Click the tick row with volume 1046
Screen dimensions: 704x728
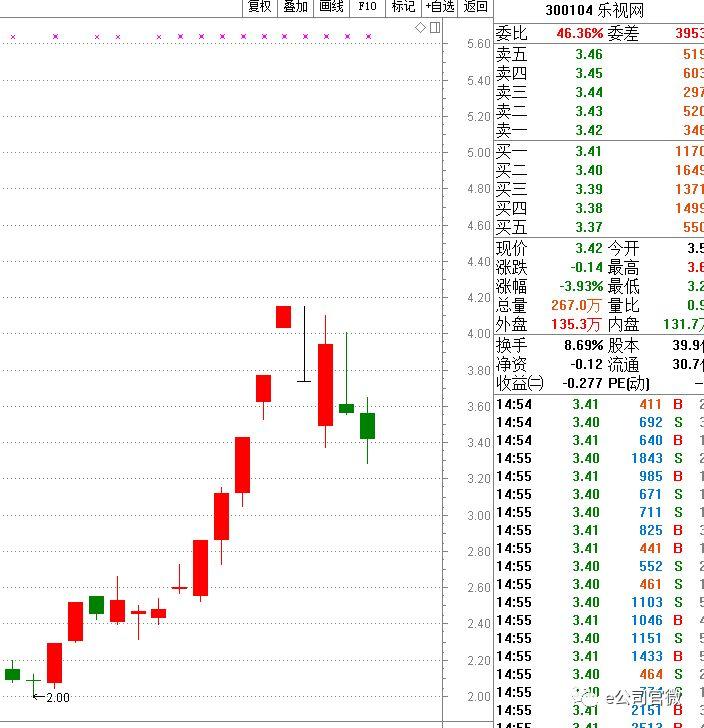(x=599, y=621)
